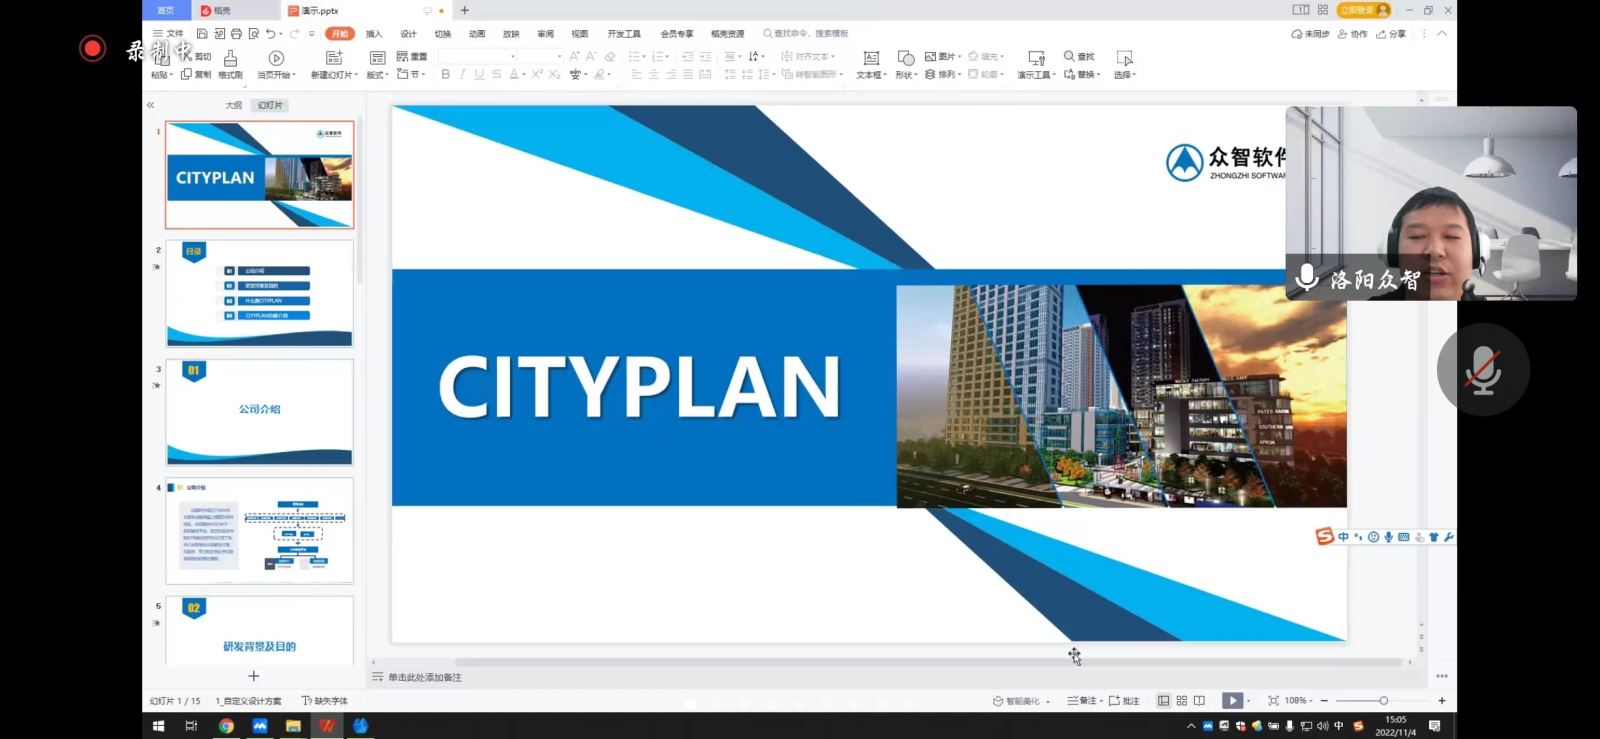The width and height of the screenshot is (1600, 739).
Task: Open File Explorer from the taskbar
Action: pos(293,726)
